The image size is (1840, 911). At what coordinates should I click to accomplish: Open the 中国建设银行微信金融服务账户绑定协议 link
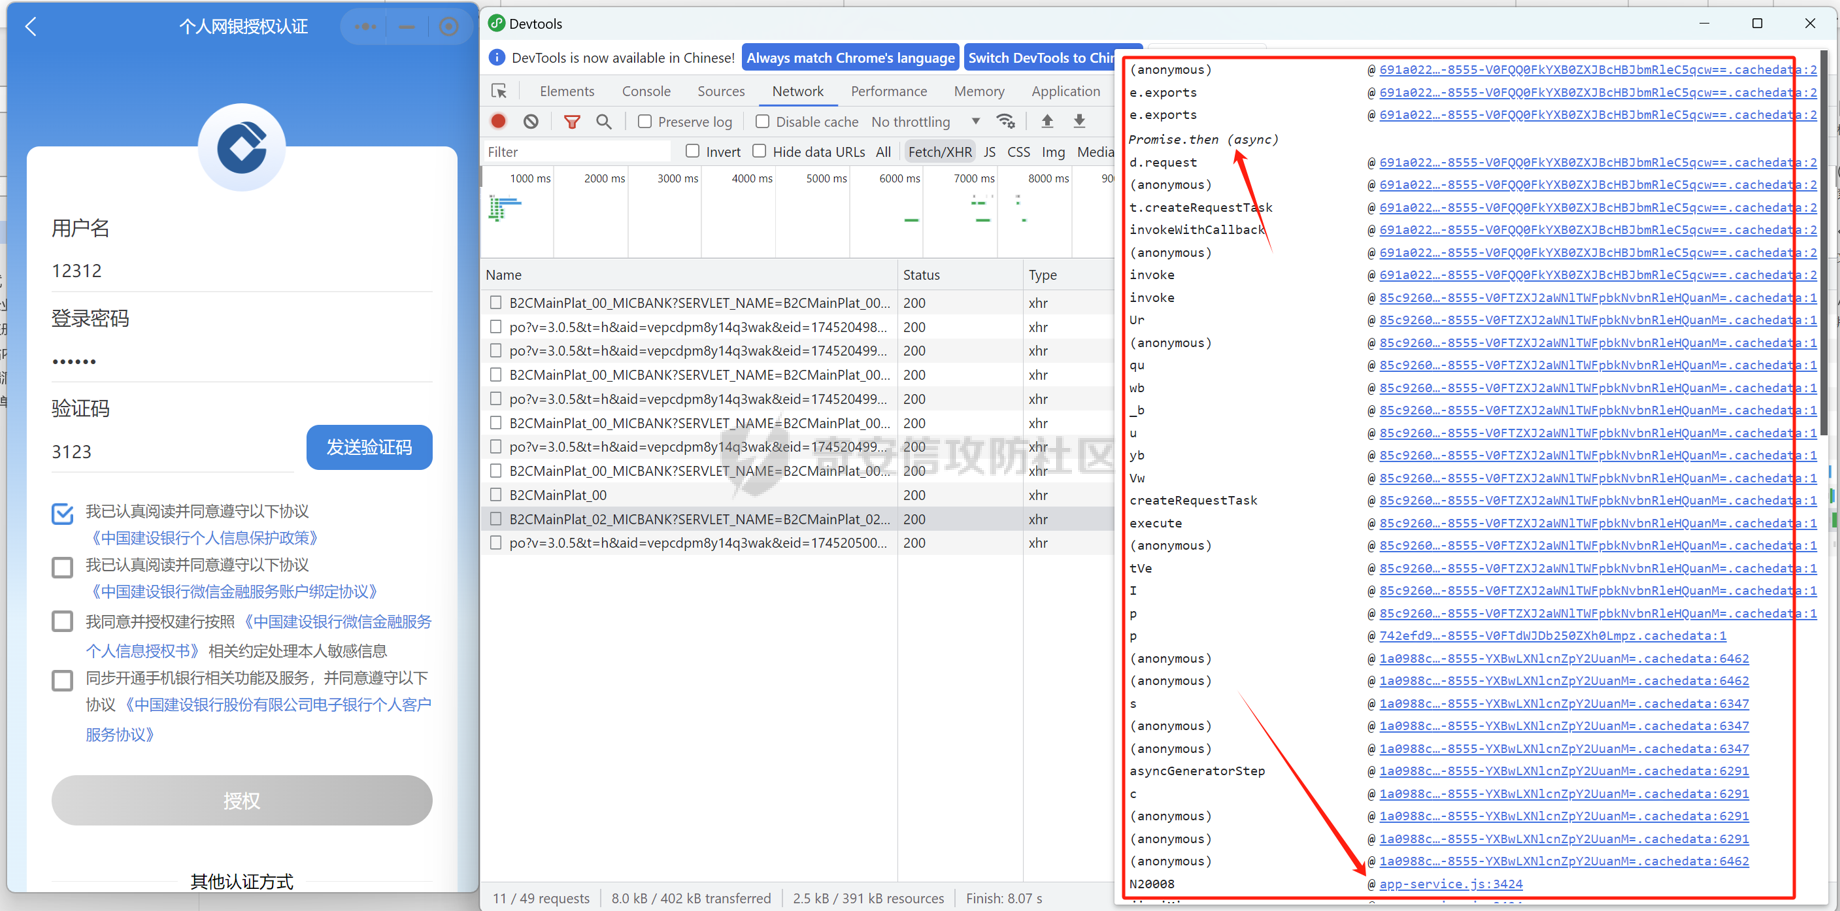click(235, 592)
